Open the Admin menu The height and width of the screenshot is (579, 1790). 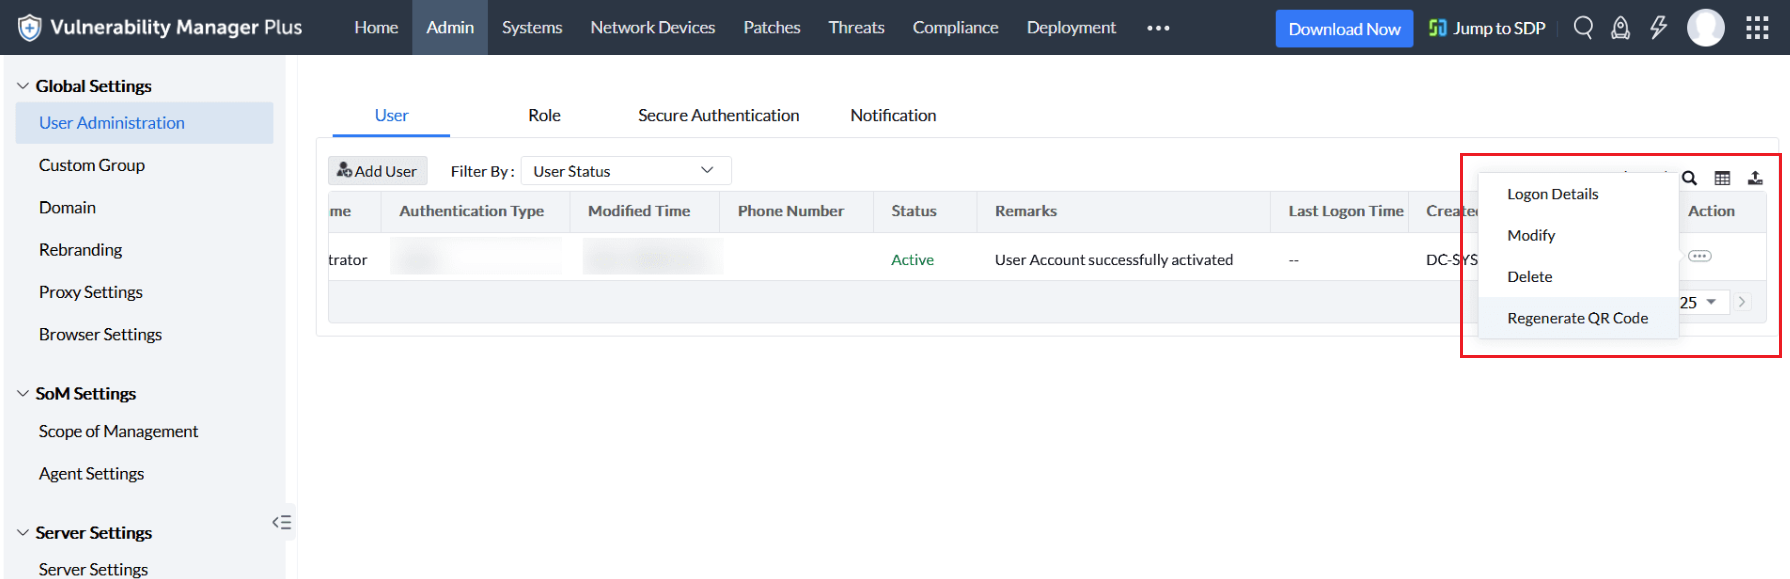pos(450,28)
